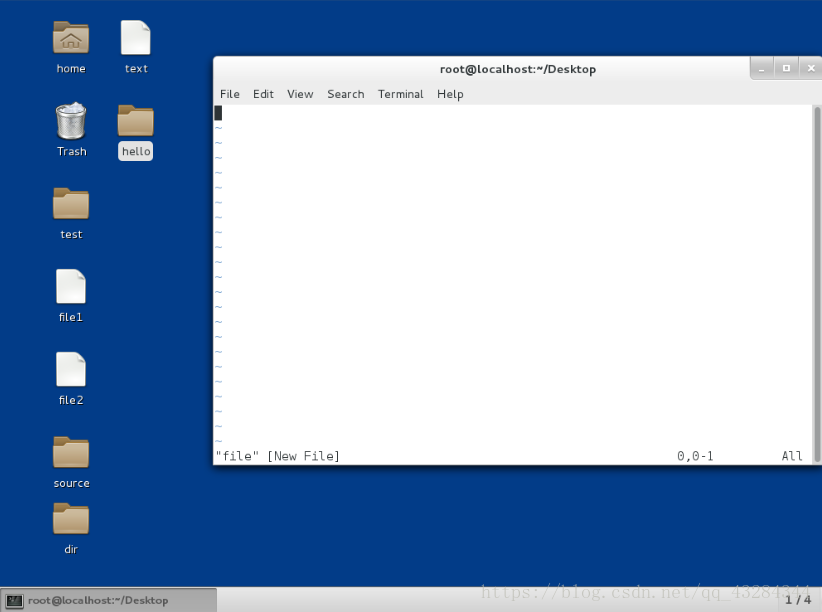Click the terminal vertical scrollbar
This screenshot has width=822, height=612.
[817, 284]
